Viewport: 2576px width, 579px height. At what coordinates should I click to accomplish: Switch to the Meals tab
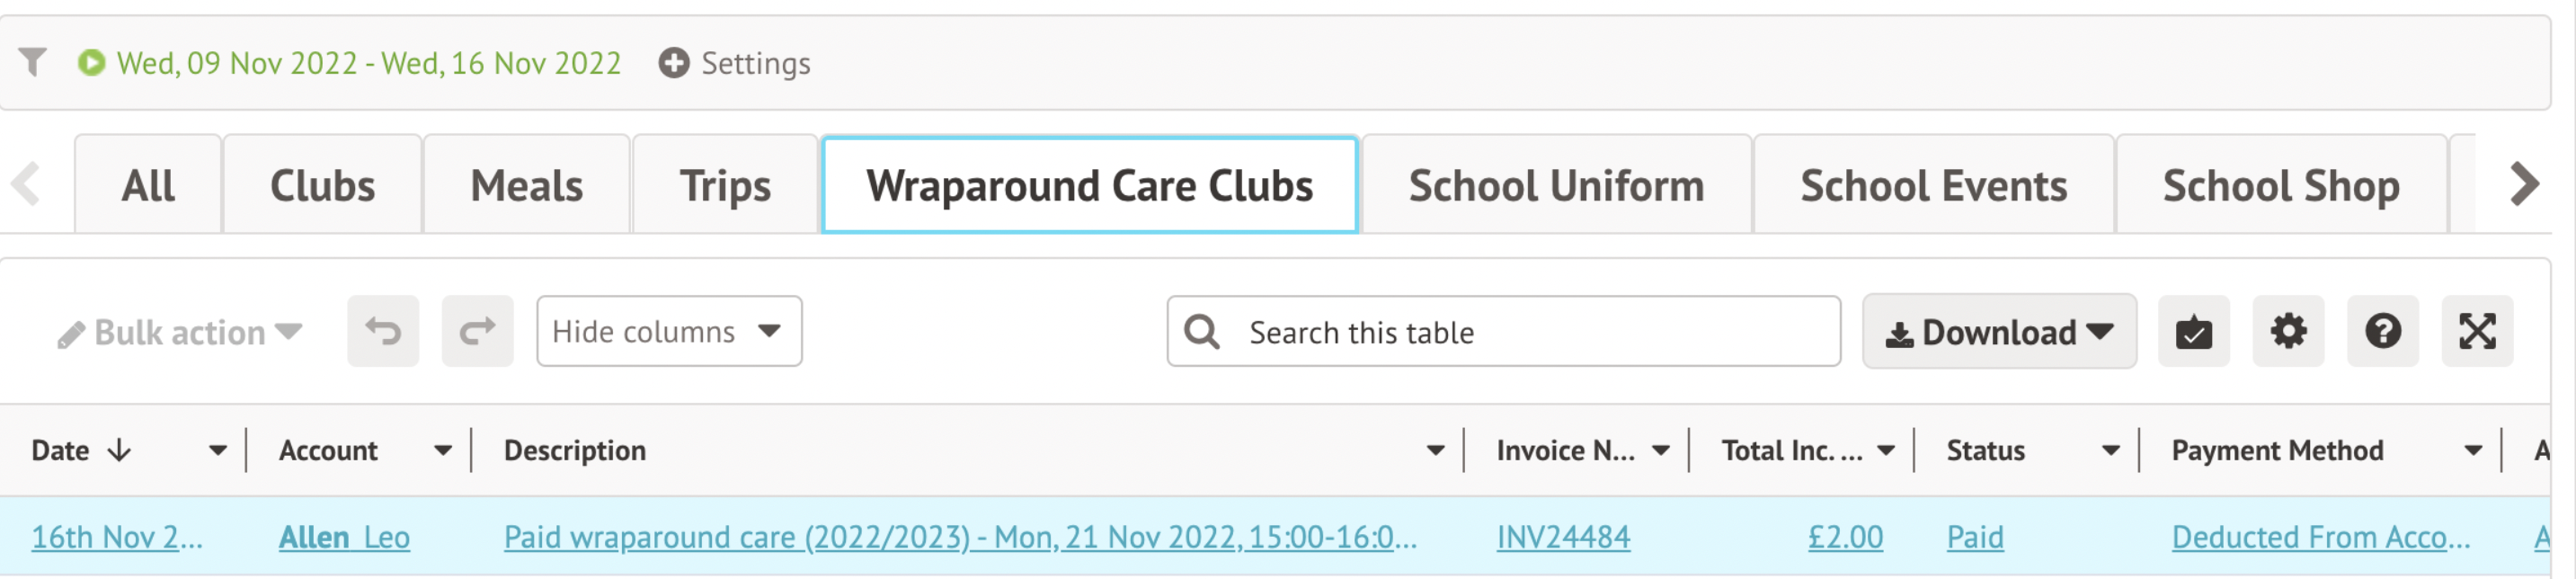click(x=526, y=186)
